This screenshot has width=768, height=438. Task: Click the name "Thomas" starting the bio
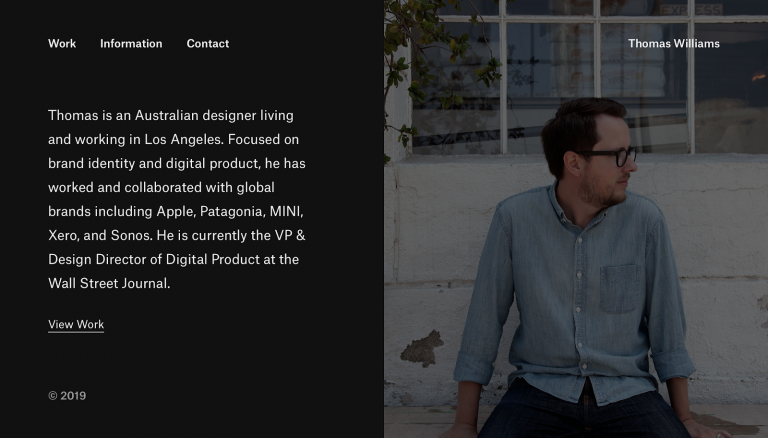point(73,115)
